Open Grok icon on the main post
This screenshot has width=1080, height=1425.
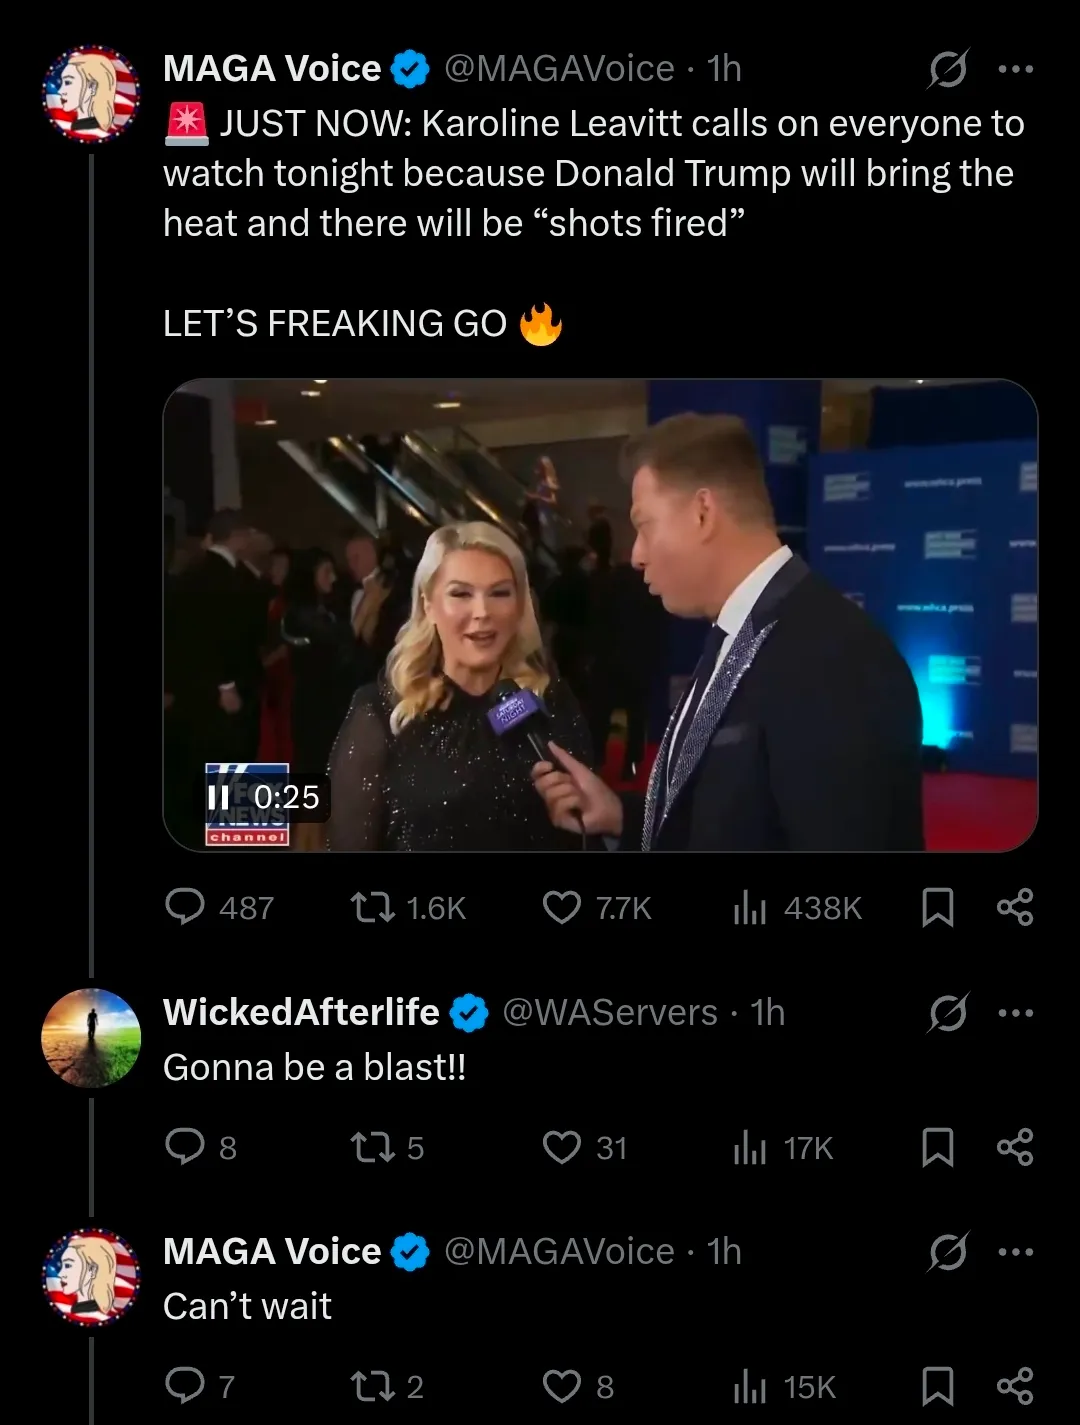947,69
